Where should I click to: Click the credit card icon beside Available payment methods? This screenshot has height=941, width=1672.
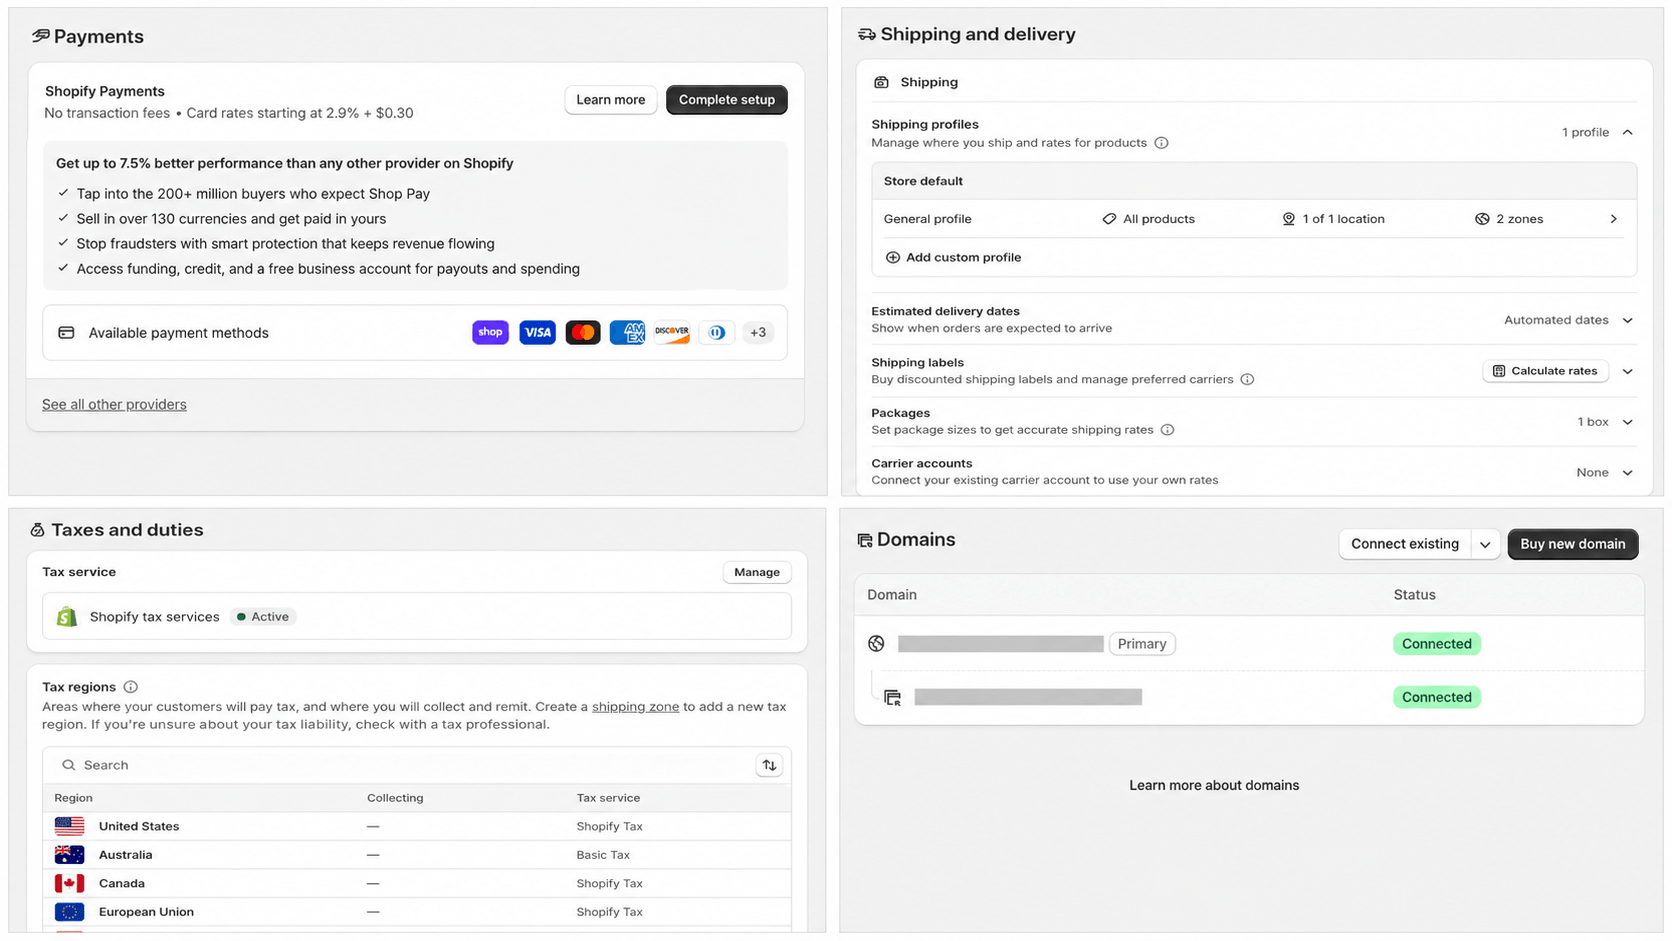point(66,333)
